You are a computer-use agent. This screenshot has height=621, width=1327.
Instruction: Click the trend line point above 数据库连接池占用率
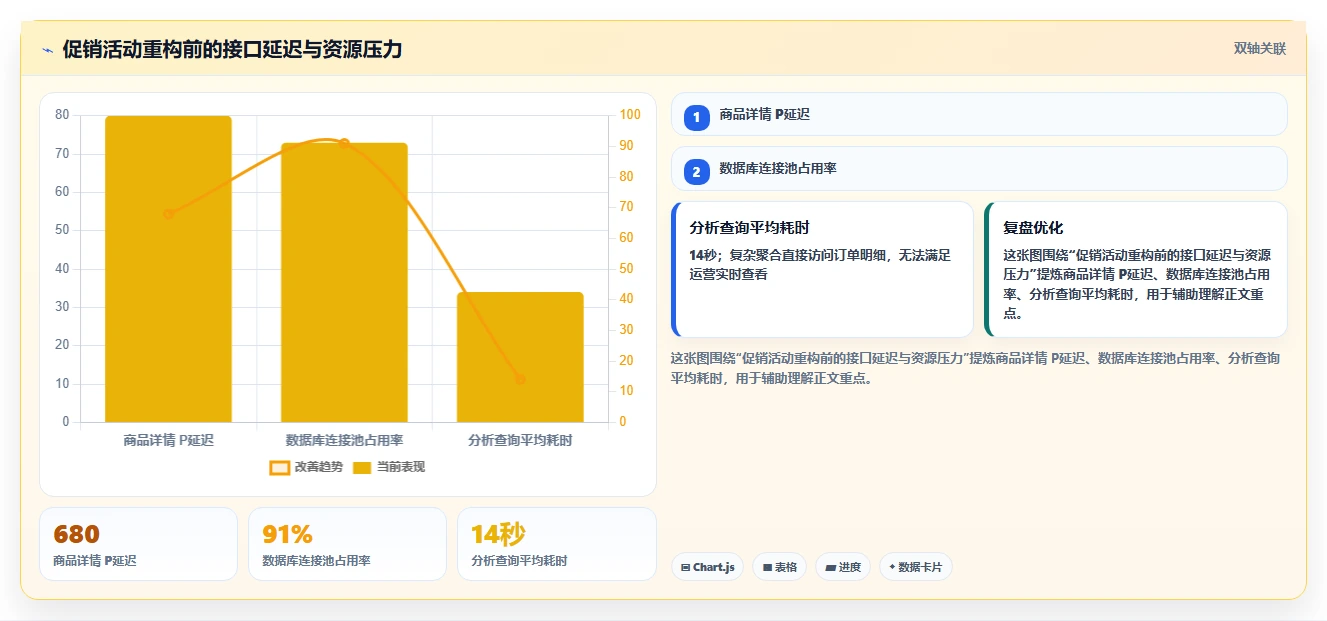(344, 143)
